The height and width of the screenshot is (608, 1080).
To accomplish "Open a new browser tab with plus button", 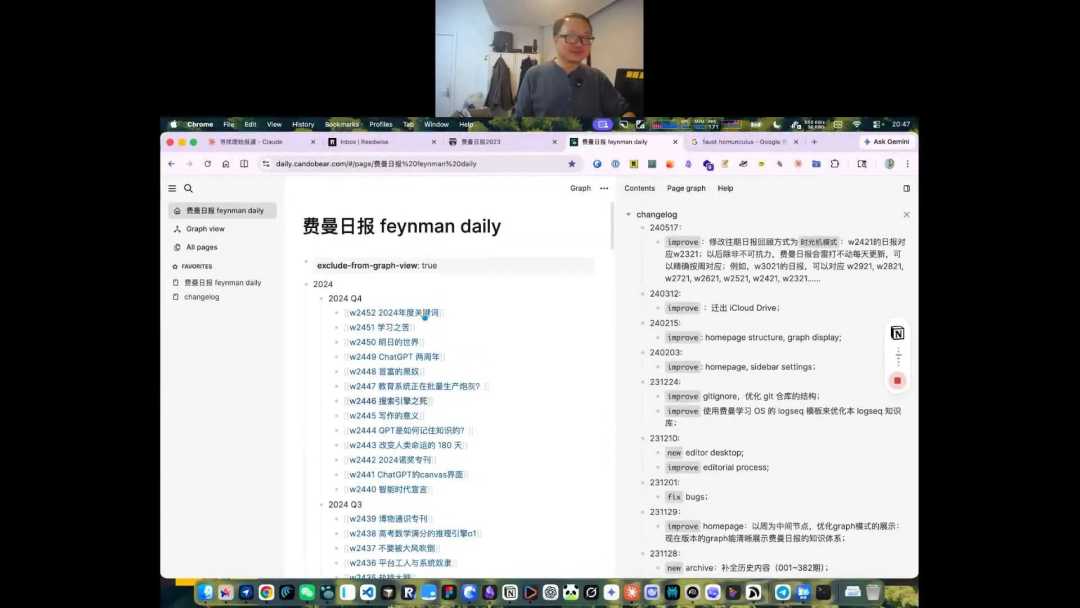I will point(814,142).
